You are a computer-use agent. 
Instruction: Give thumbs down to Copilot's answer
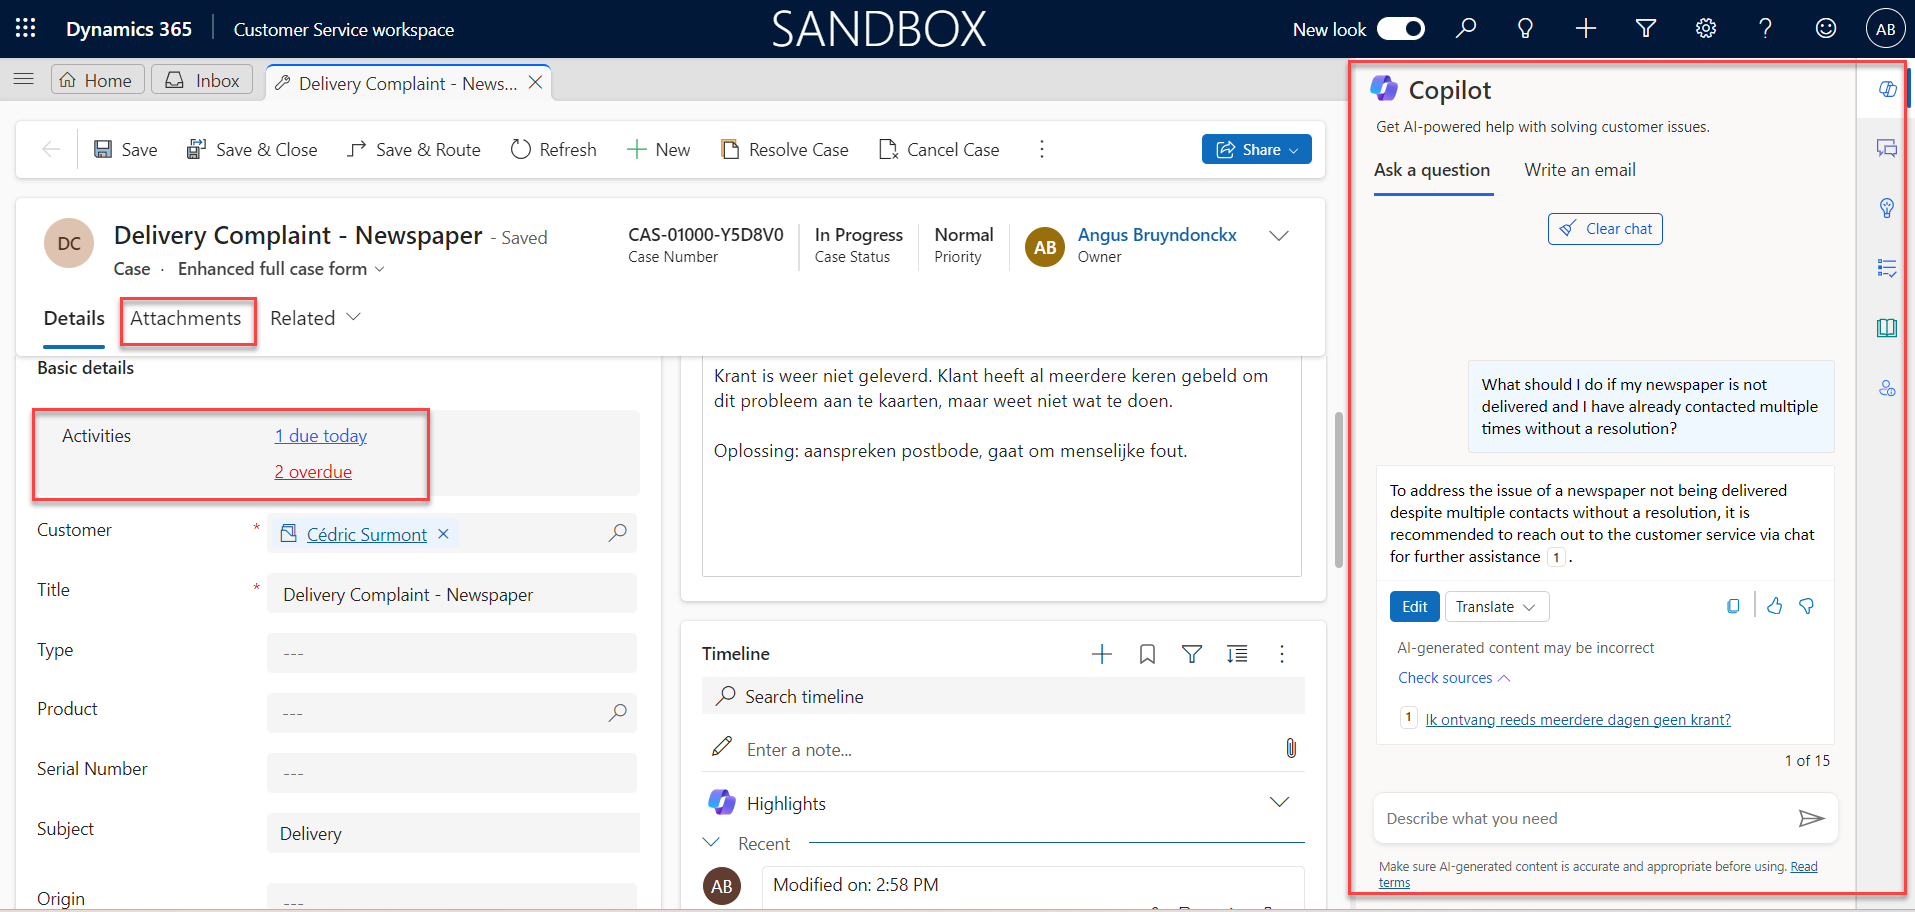point(1807,606)
